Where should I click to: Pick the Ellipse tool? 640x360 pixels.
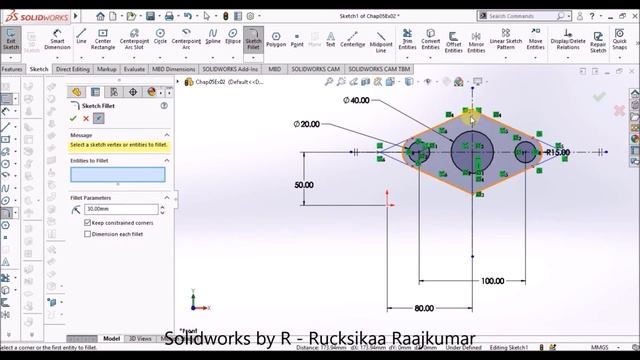tap(233, 36)
